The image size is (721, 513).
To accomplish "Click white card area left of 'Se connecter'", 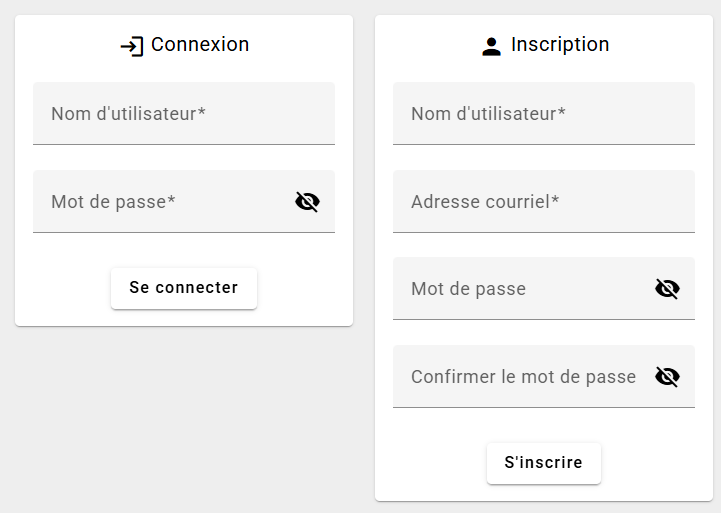I will (x=64, y=288).
